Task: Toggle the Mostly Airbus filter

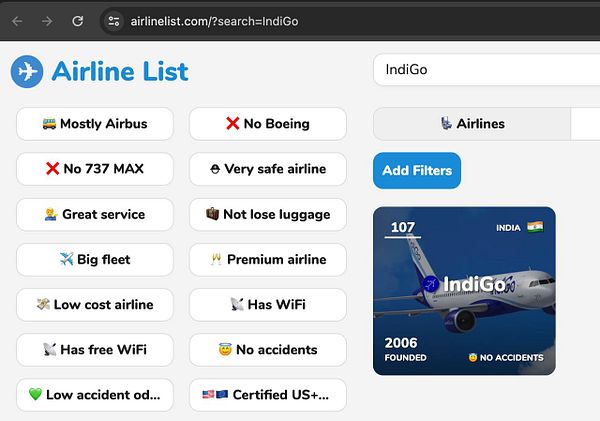Action: (95, 124)
